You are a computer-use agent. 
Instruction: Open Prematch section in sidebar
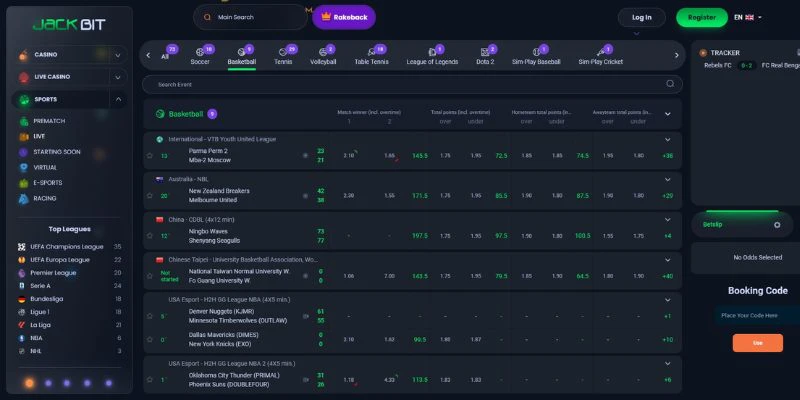pyautogui.click(x=49, y=121)
